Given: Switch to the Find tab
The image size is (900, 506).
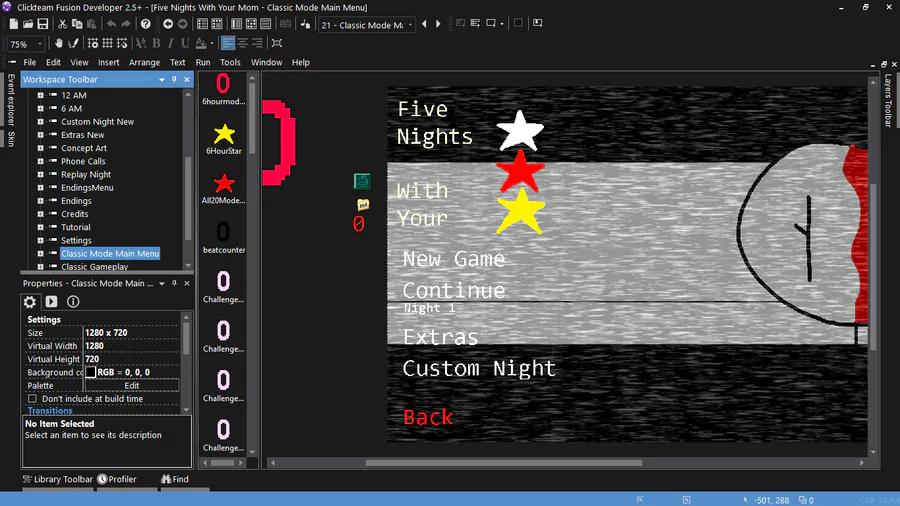Looking at the screenshot, I should coord(175,479).
